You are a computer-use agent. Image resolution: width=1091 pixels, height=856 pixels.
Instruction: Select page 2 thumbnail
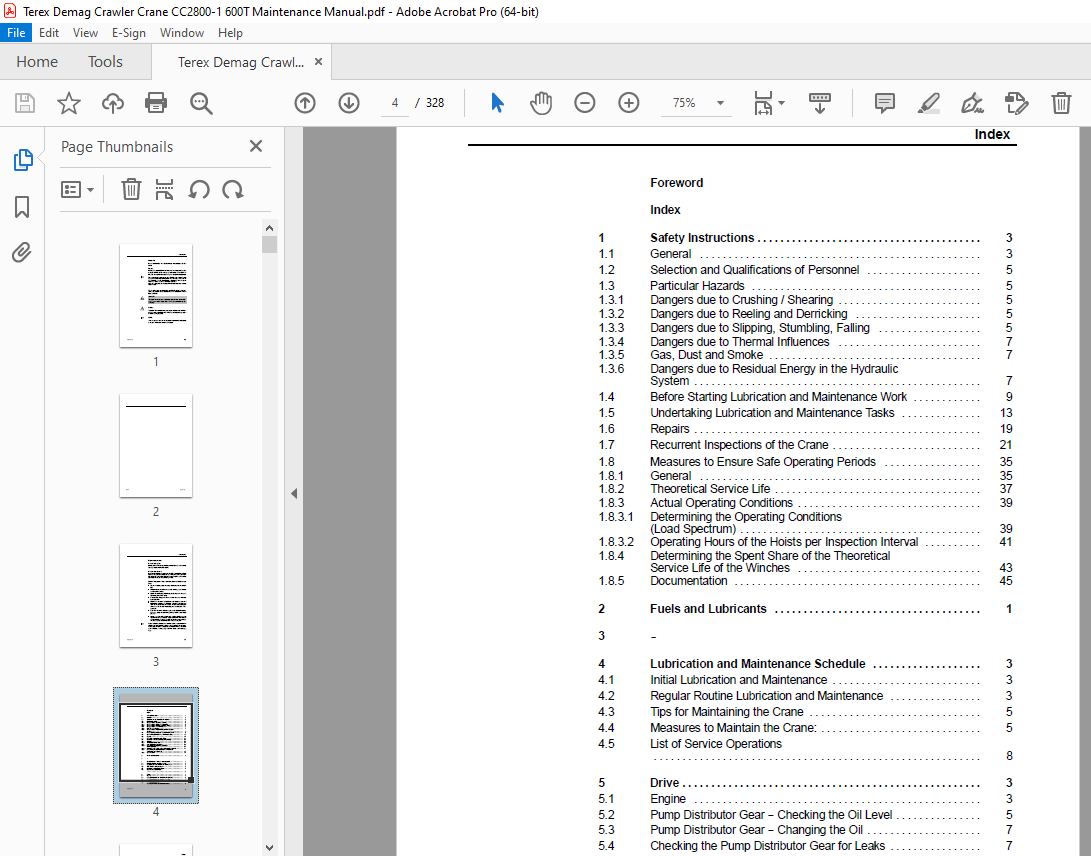tap(156, 445)
